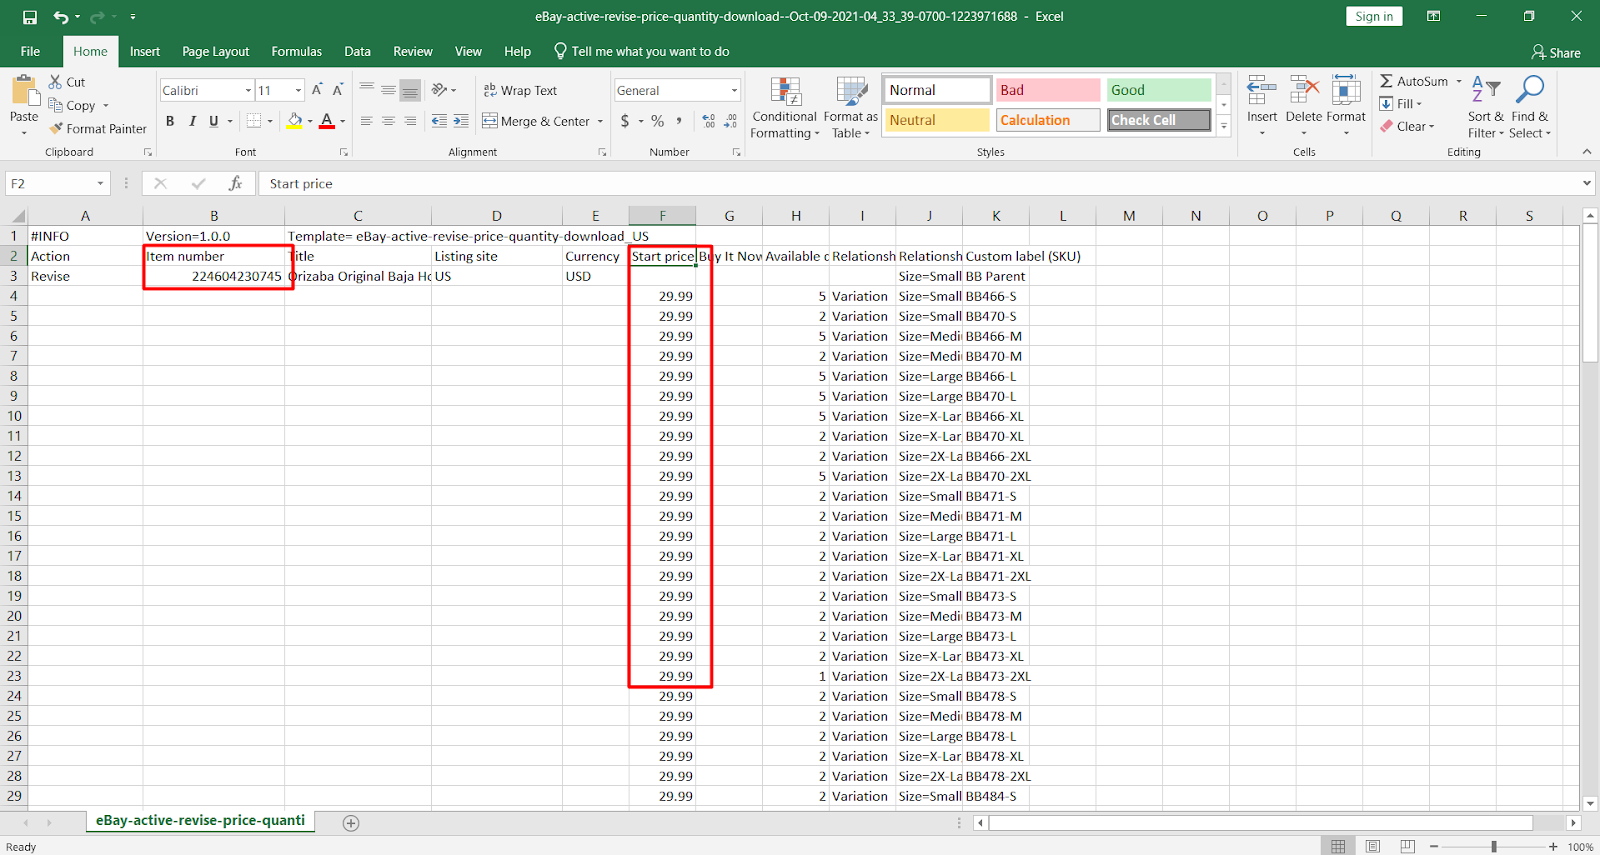Switch to Page Layout view in status bar
The image size is (1600, 855).
[x=1373, y=846]
